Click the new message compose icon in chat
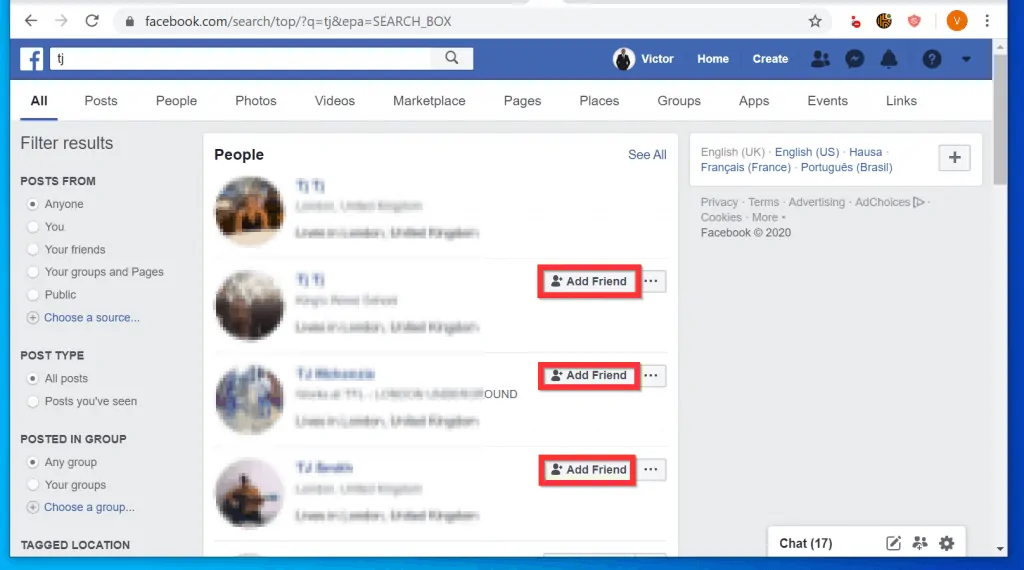This screenshot has height=570, width=1024. [894, 543]
